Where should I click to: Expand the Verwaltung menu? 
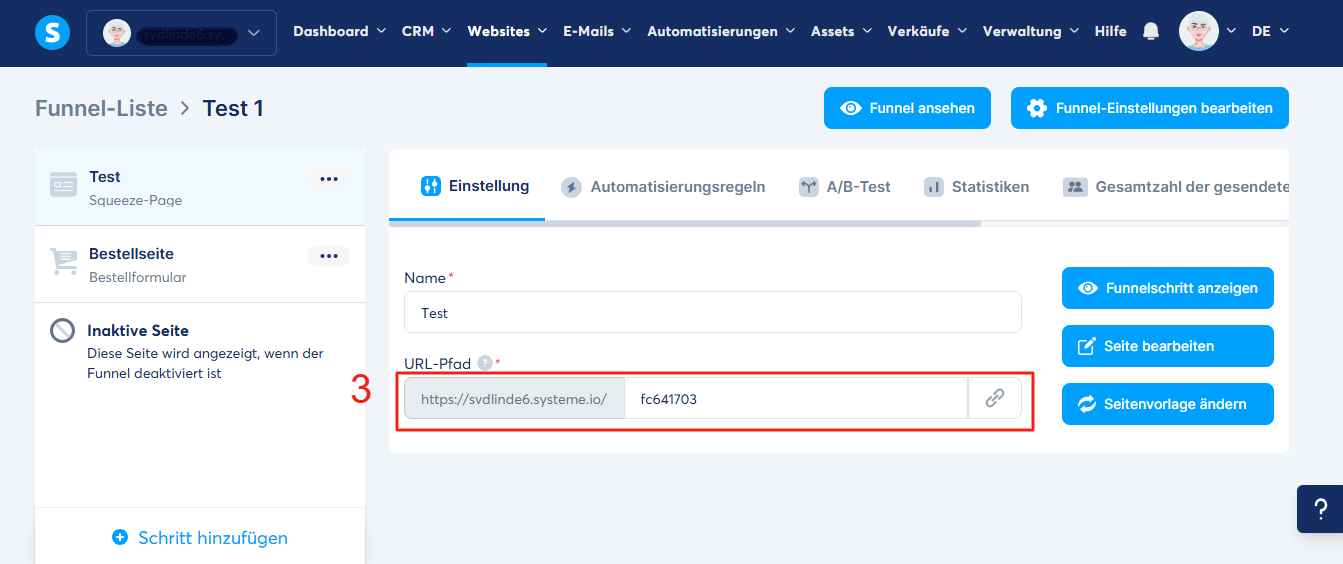pyautogui.click(x=1031, y=31)
